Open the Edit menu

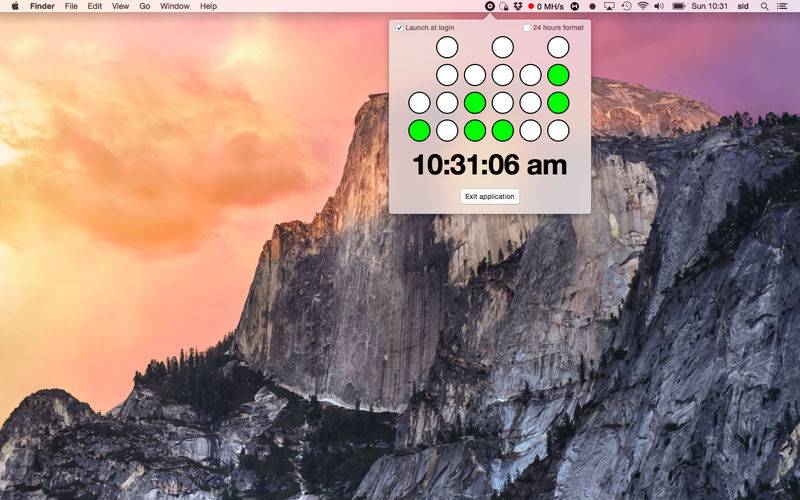(x=95, y=6)
